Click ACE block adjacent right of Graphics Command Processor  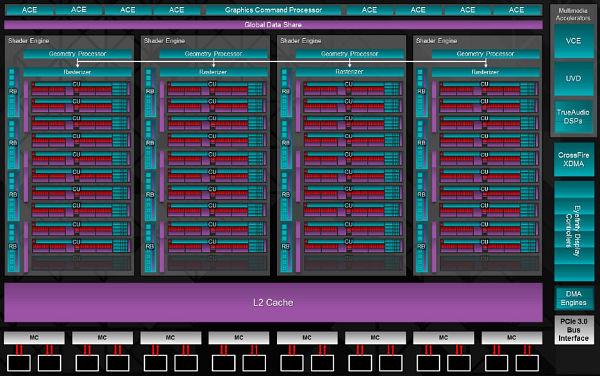pos(370,10)
